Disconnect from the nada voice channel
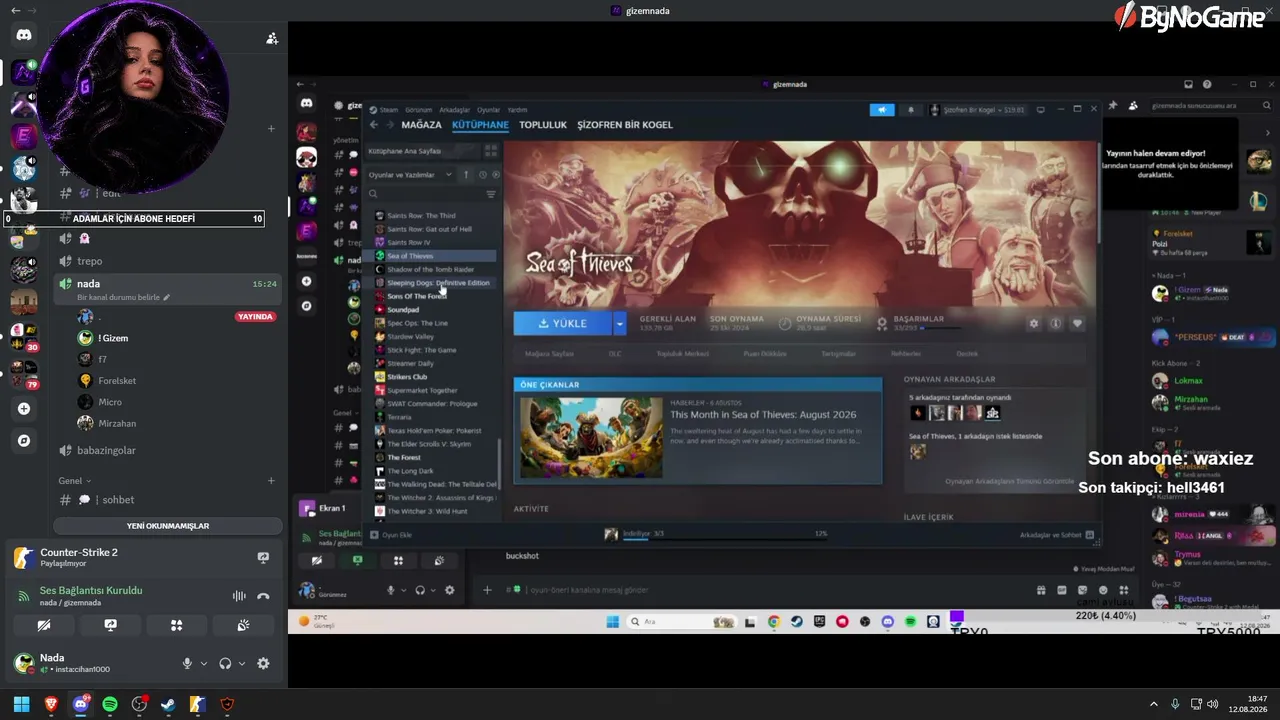Image resolution: width=1280 pixels, height=720 pixels. pos(263,596)
